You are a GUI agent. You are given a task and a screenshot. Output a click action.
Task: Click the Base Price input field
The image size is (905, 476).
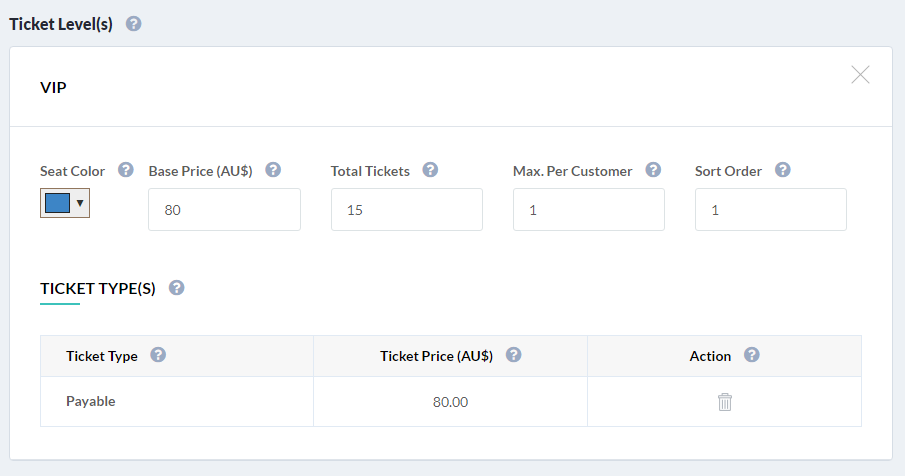click(x=225, y=209)
